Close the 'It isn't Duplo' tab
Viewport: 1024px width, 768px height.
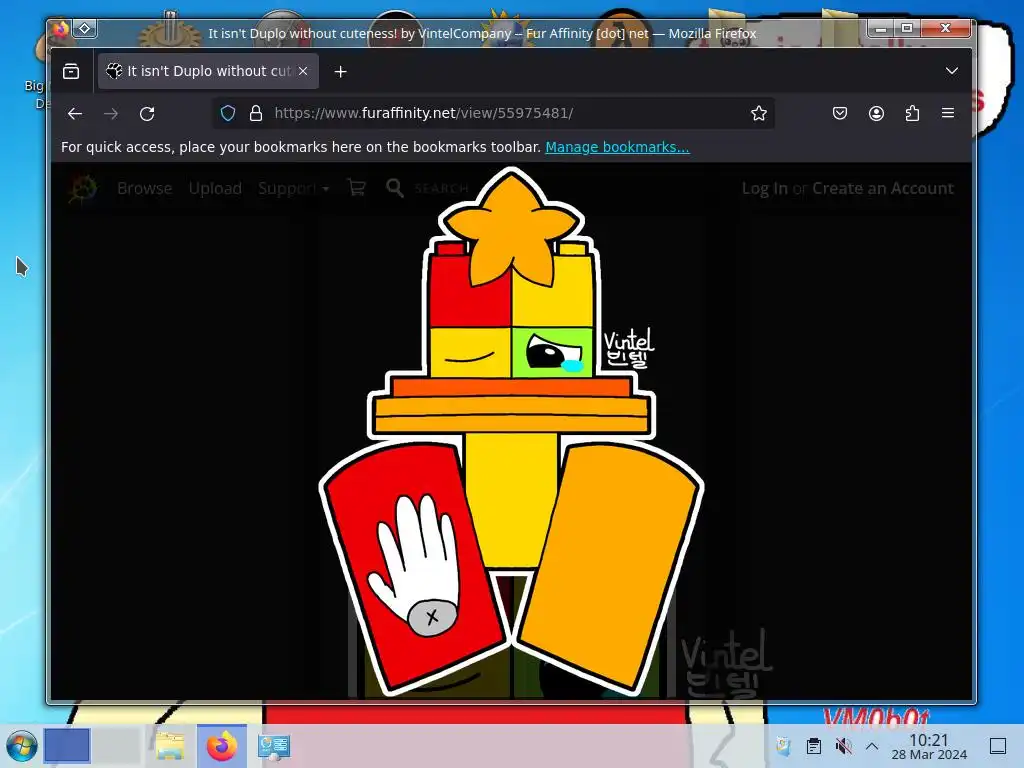pos(303,71)
